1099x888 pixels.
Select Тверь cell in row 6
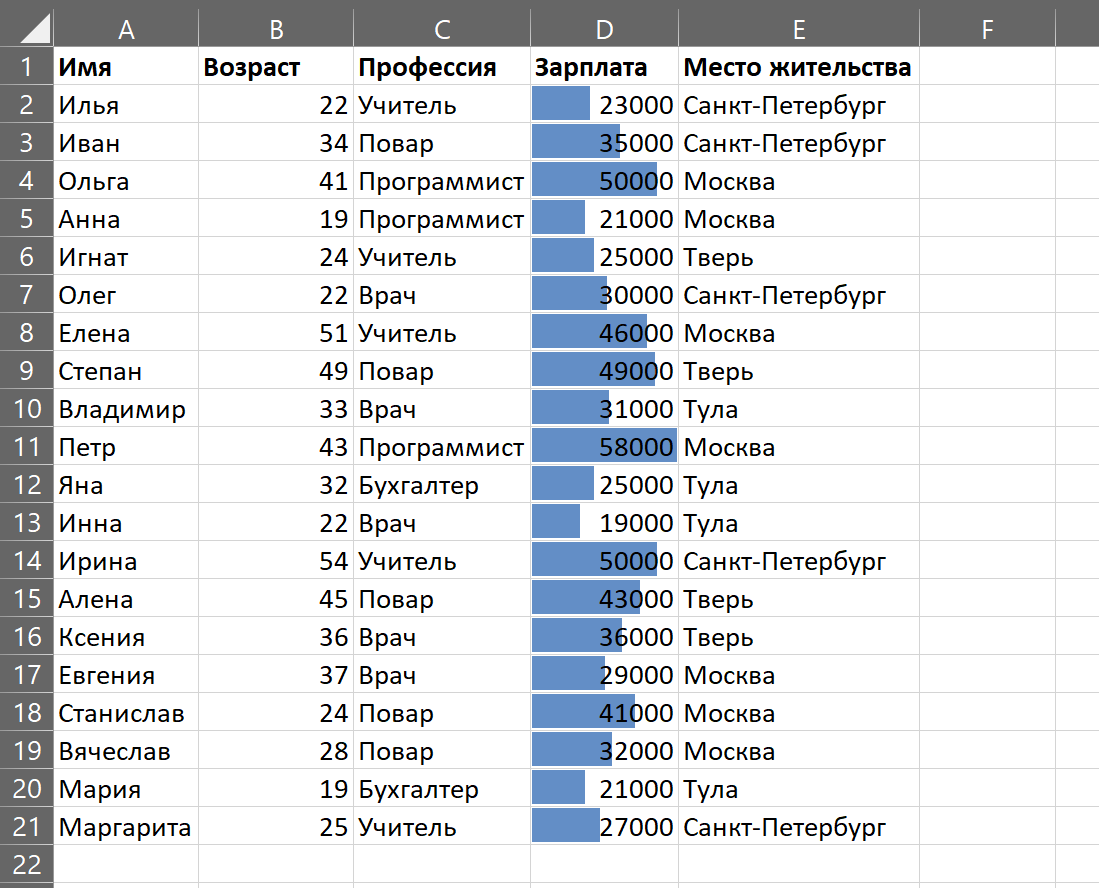798,257
